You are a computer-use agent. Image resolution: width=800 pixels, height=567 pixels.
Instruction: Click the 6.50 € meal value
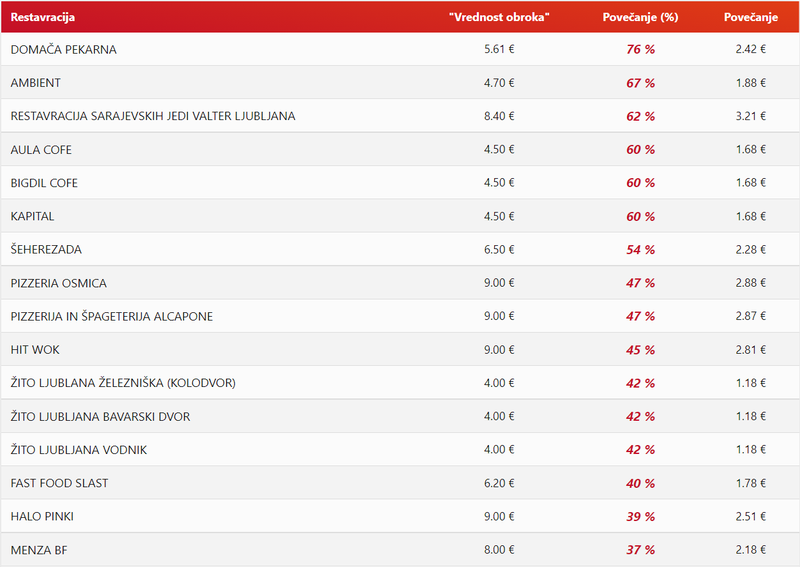point(499,250)
